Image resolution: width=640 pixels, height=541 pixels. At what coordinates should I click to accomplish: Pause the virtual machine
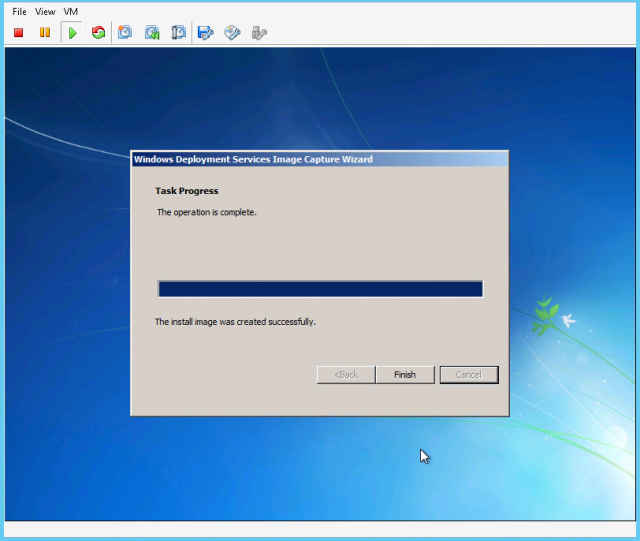[x=44, y=33]
